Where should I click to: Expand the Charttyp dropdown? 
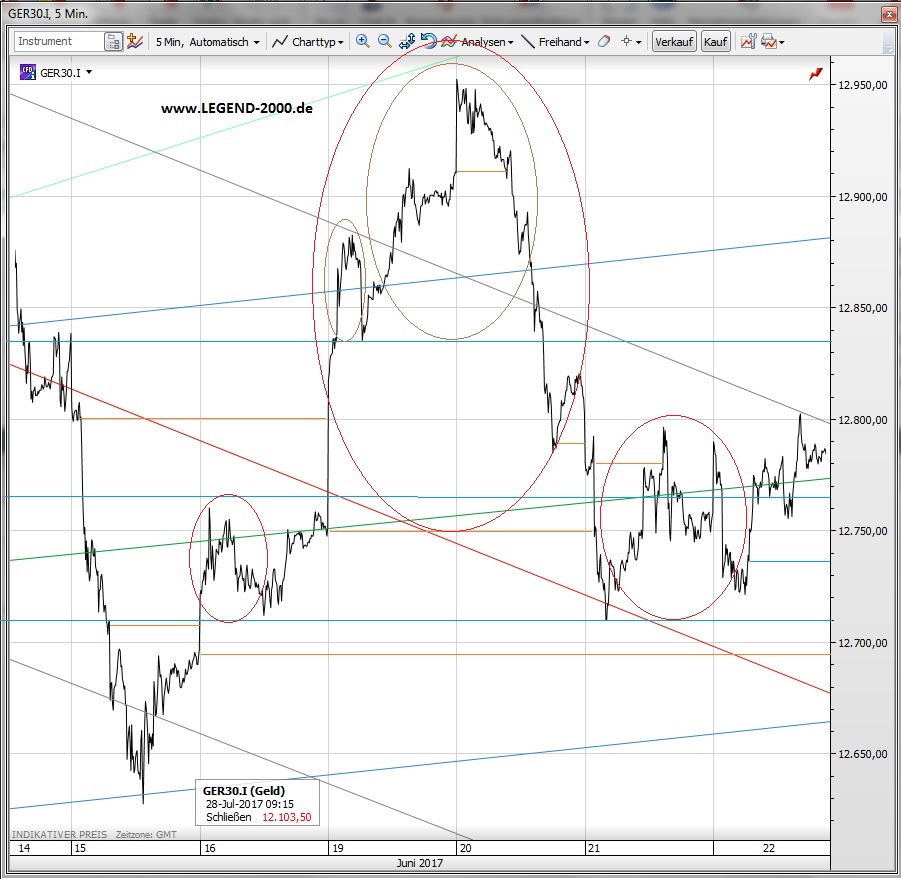[x=309, y=42]
